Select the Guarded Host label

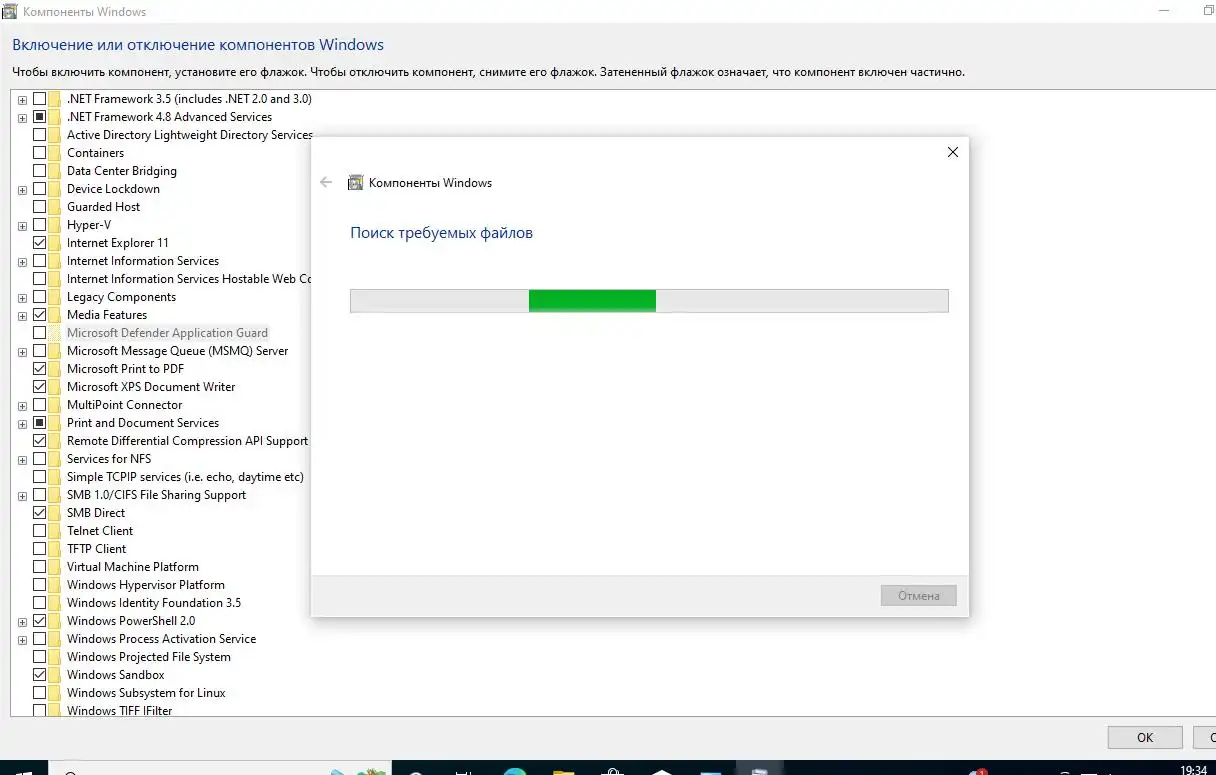pyautogui.click(x=103, y=207)
